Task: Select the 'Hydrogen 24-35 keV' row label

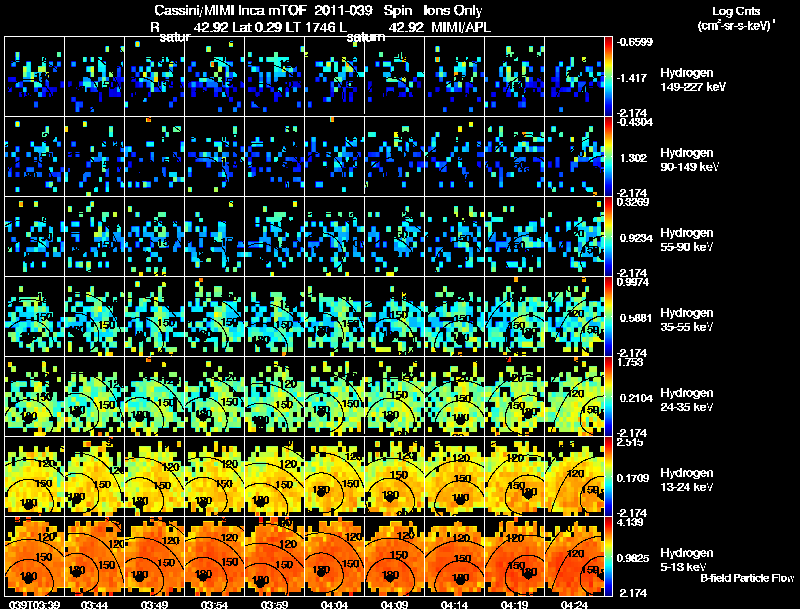Action: (x=687, y=400)
